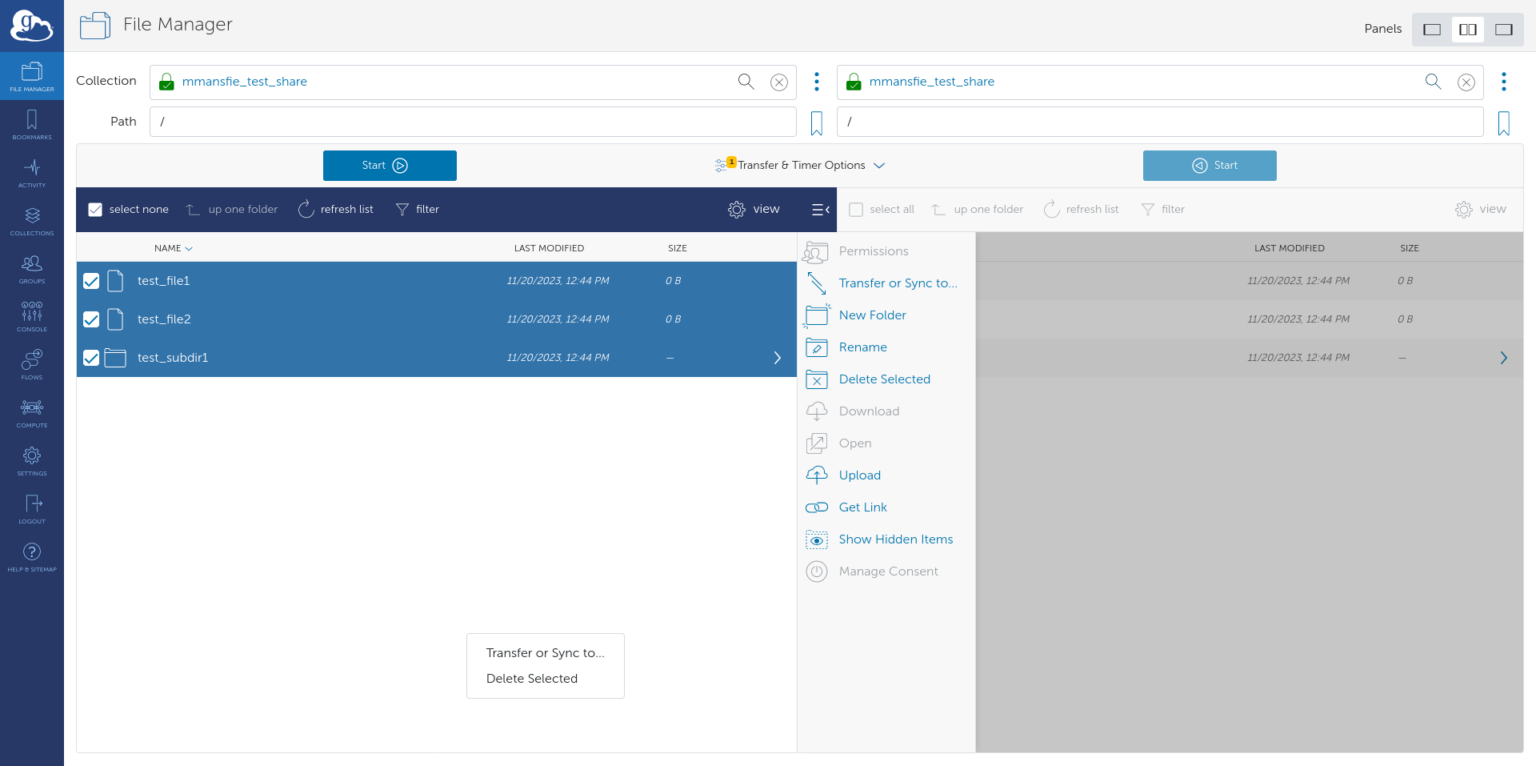This screenshot has width=1536, height=766.
Task: Click refresh list in the file toolbar
Action: (336, 209)
